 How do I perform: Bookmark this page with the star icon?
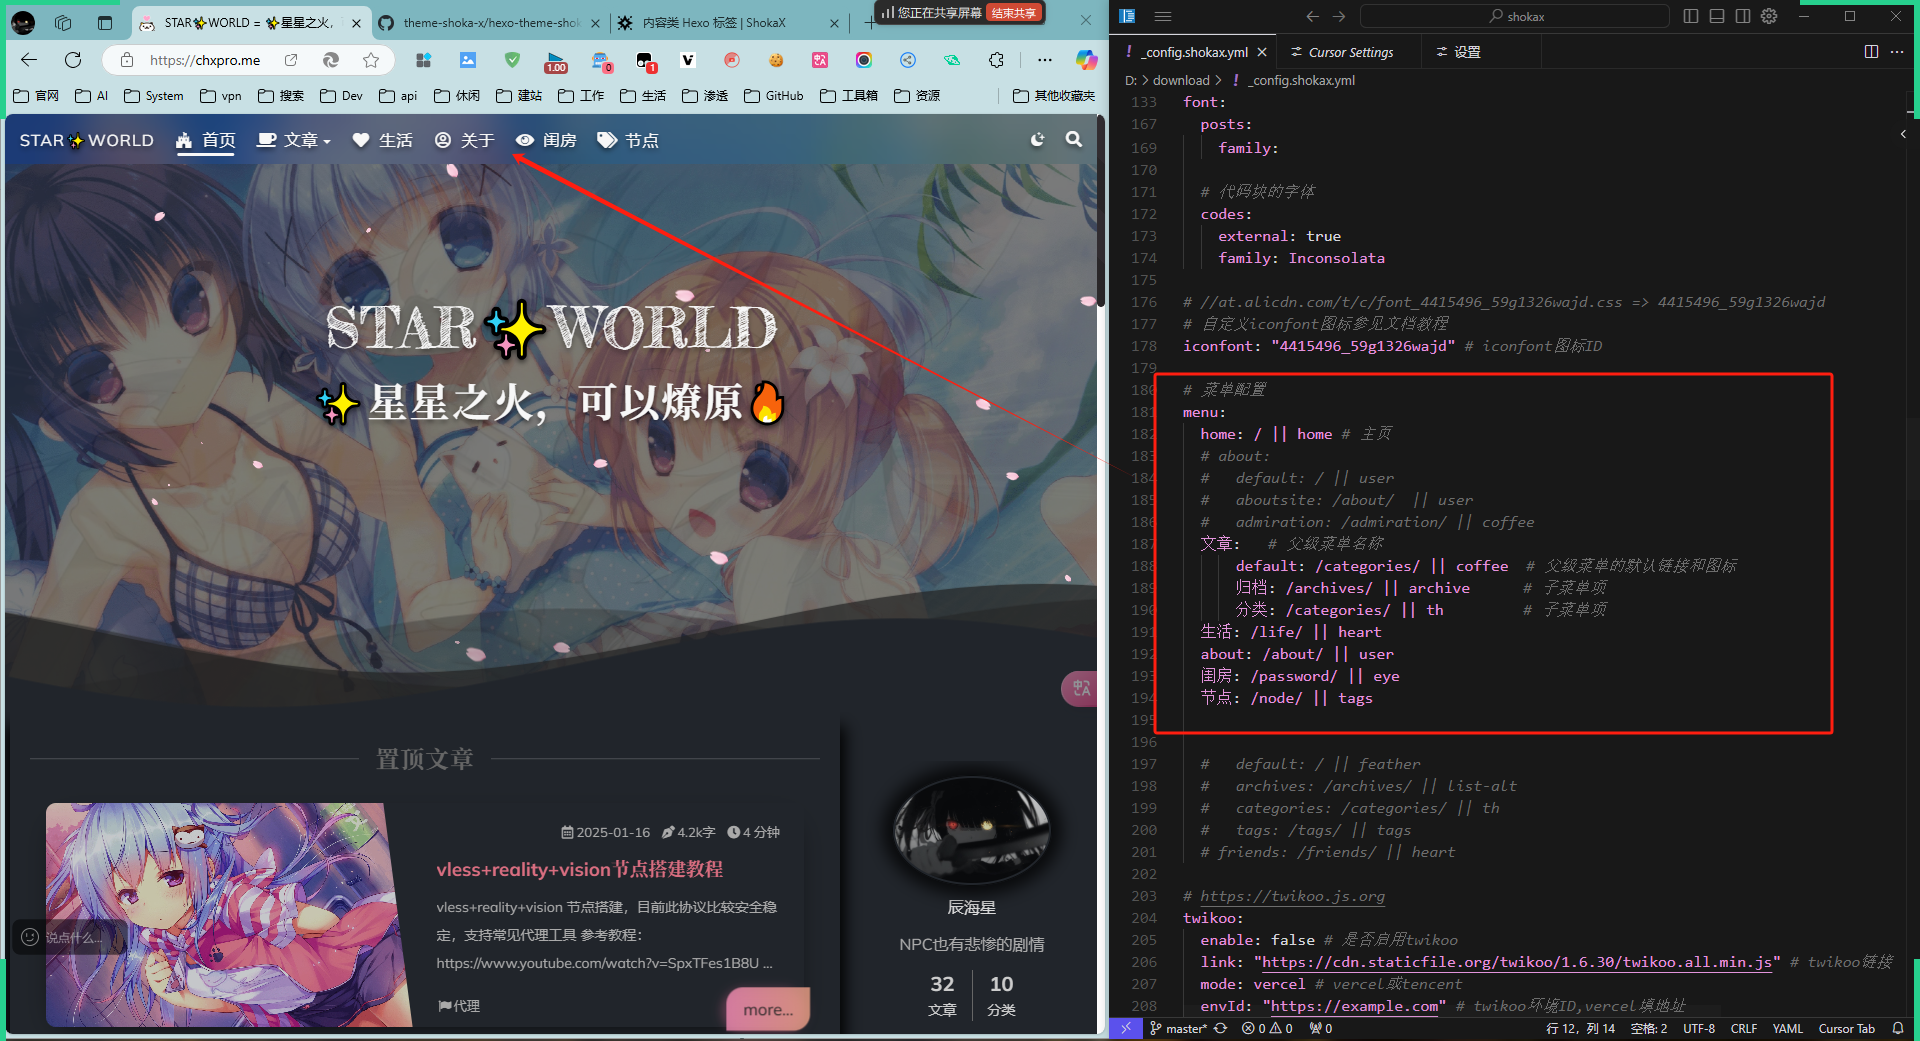[x=371, y=60]
